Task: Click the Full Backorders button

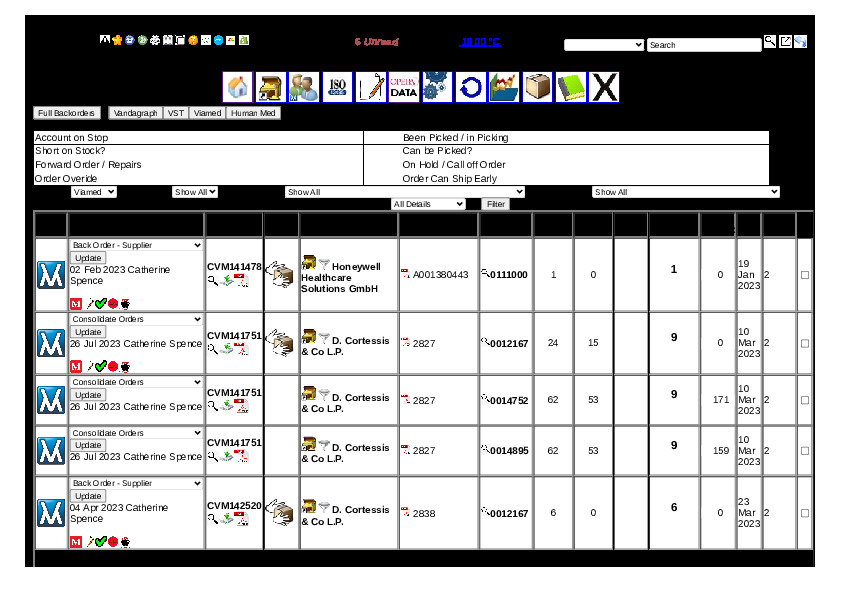Action: tap(67, 113)
